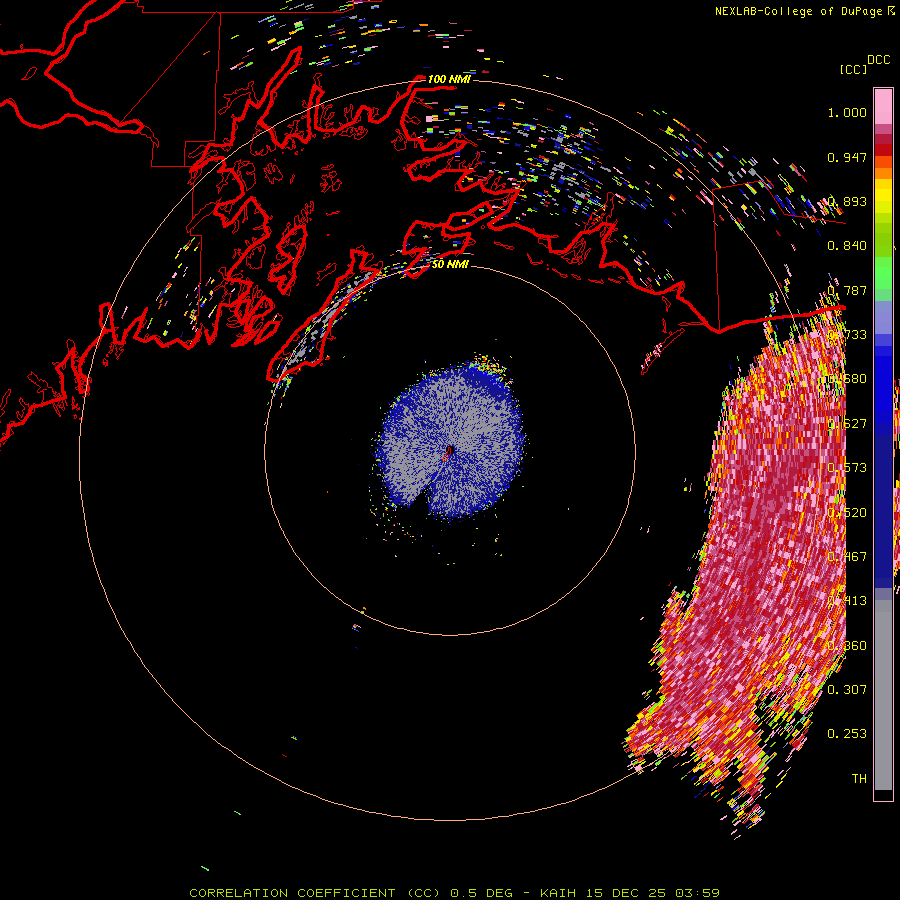Screen dimensions: 900x900
Task: Click the DCC product label above color bar
Action: (x=879, y=60)
